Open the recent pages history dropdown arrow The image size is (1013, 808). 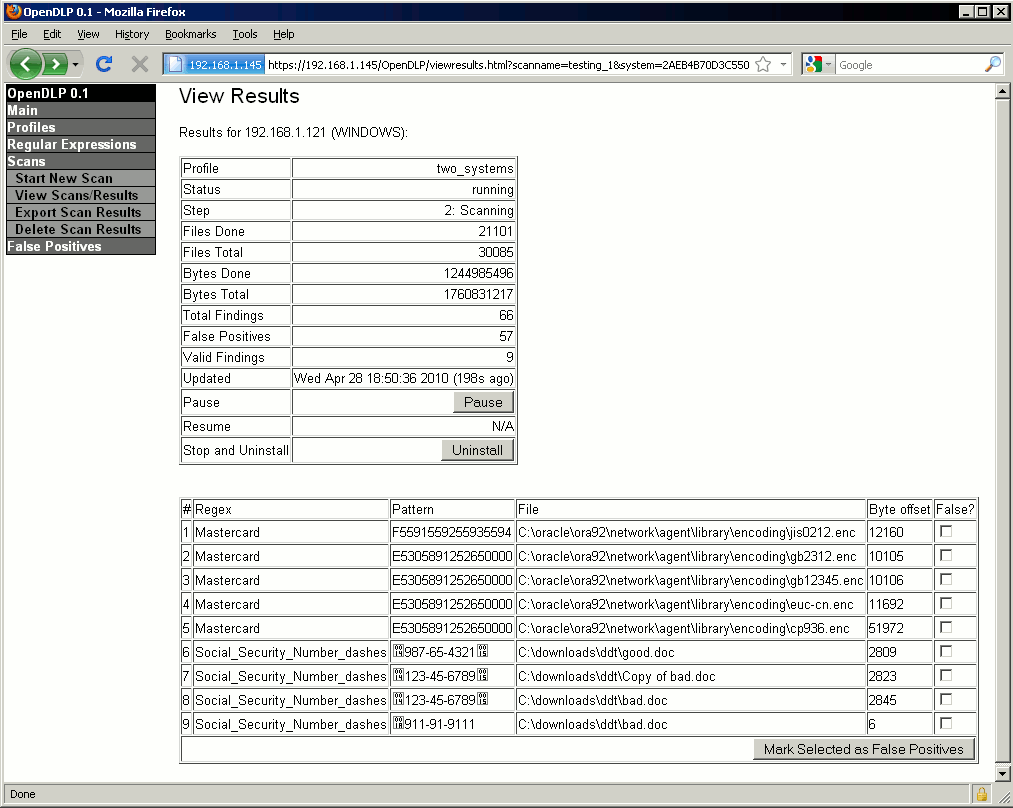click(75, 65)
